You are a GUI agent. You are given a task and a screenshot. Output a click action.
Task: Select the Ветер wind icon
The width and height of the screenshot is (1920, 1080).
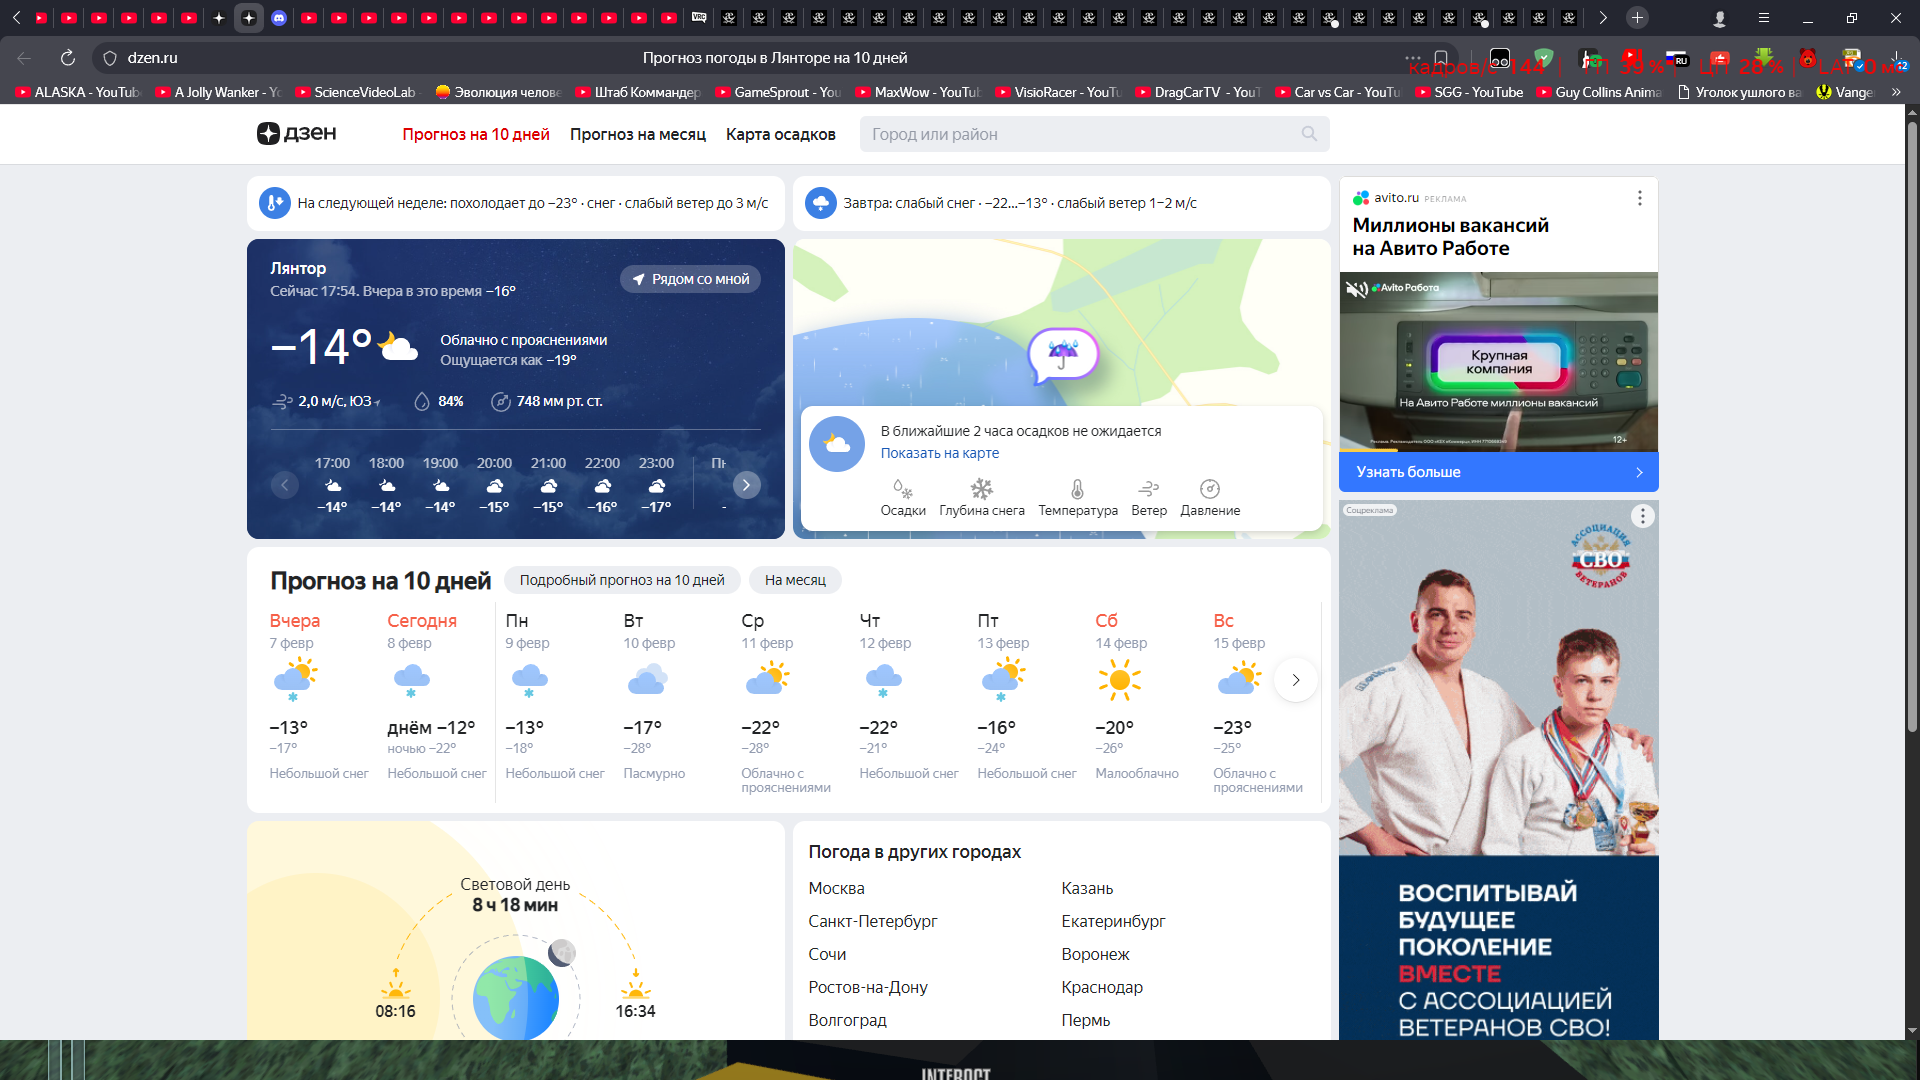[1148, 489]
